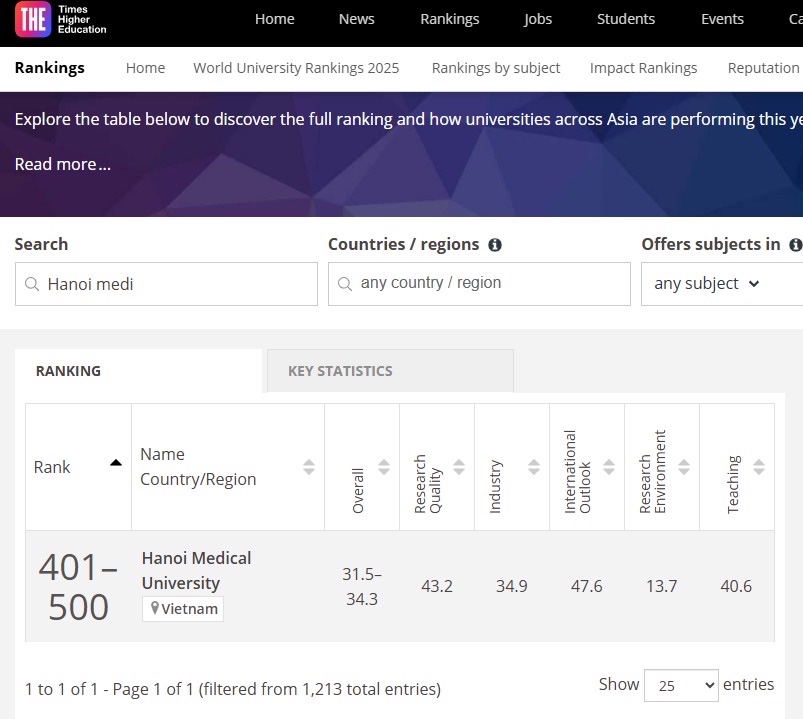The image size is (803, 719).
Task: Sort by the Industry column arrows
Action: tap(534, 467)
